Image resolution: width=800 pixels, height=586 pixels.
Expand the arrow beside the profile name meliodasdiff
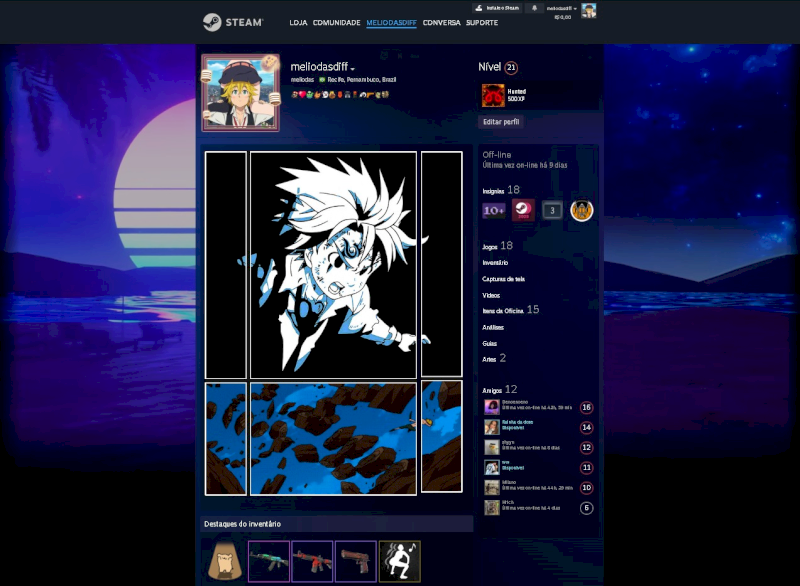click(x=353, y=69)
